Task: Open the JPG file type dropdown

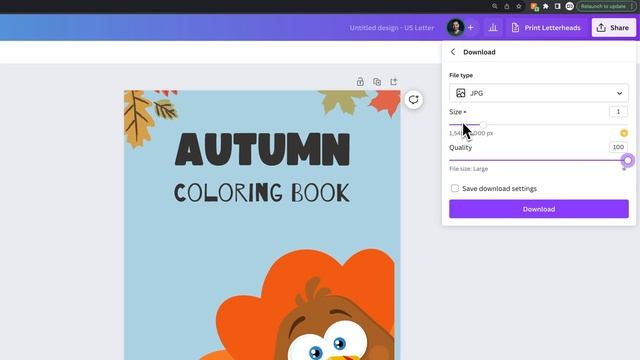Action: pos(539,93)
